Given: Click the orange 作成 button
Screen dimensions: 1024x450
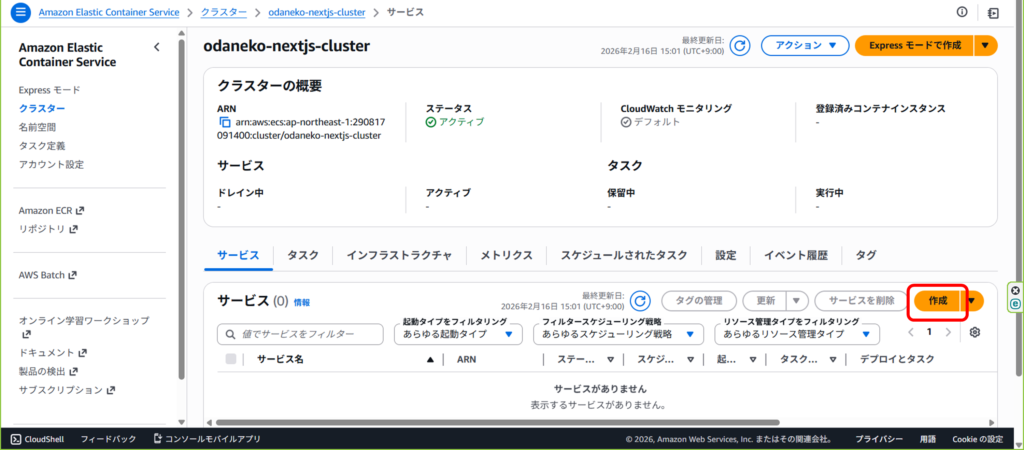Looking at the screenshot, I should pyautogui.click(x=937, y=301).
